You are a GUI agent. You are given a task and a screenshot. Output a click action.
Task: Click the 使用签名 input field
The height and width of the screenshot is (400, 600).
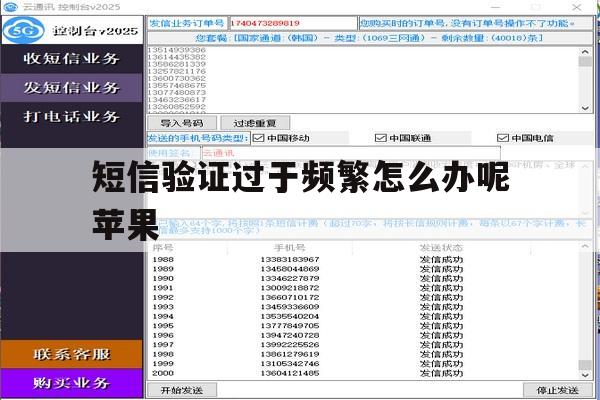click(351, 153)
